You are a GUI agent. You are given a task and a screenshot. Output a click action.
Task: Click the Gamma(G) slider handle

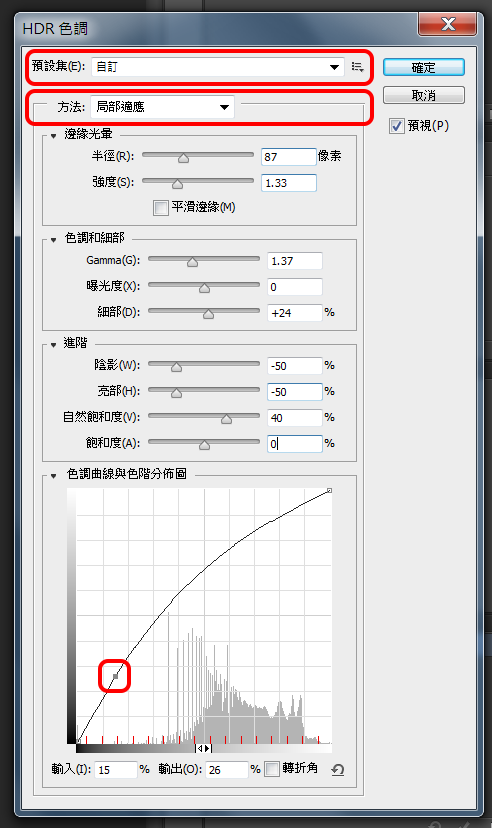tap(192, 261)
